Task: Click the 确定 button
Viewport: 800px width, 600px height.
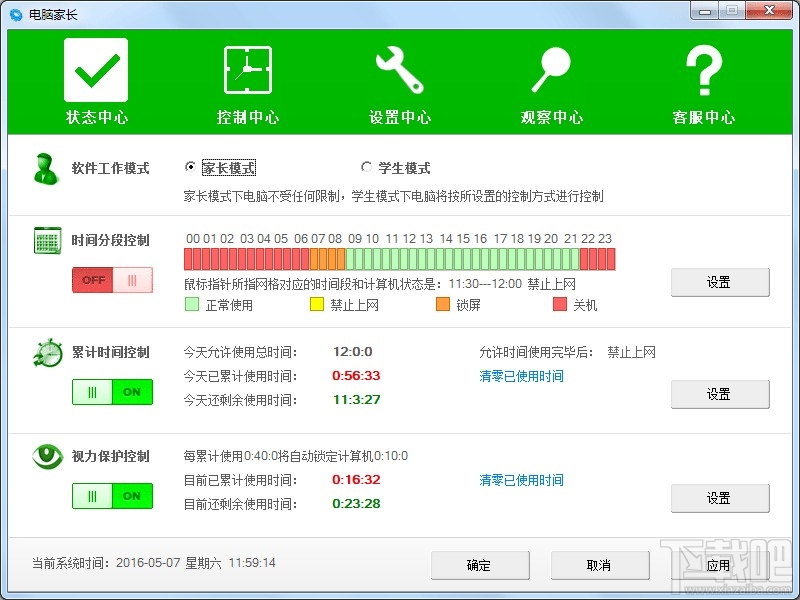Action: tap(480, 565)
